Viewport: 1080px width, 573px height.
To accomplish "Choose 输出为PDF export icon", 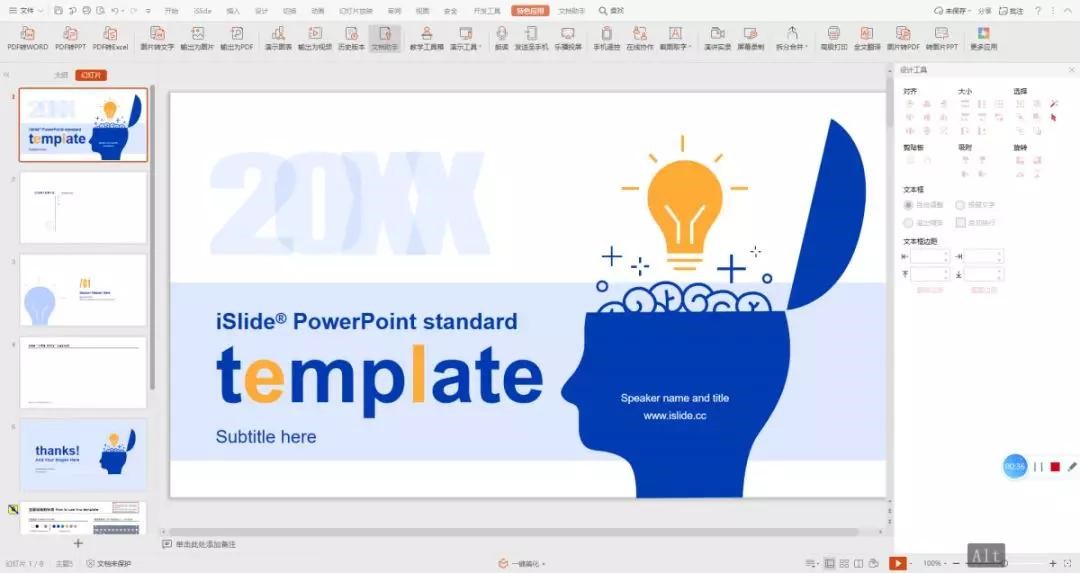I will tap(236, 34).
